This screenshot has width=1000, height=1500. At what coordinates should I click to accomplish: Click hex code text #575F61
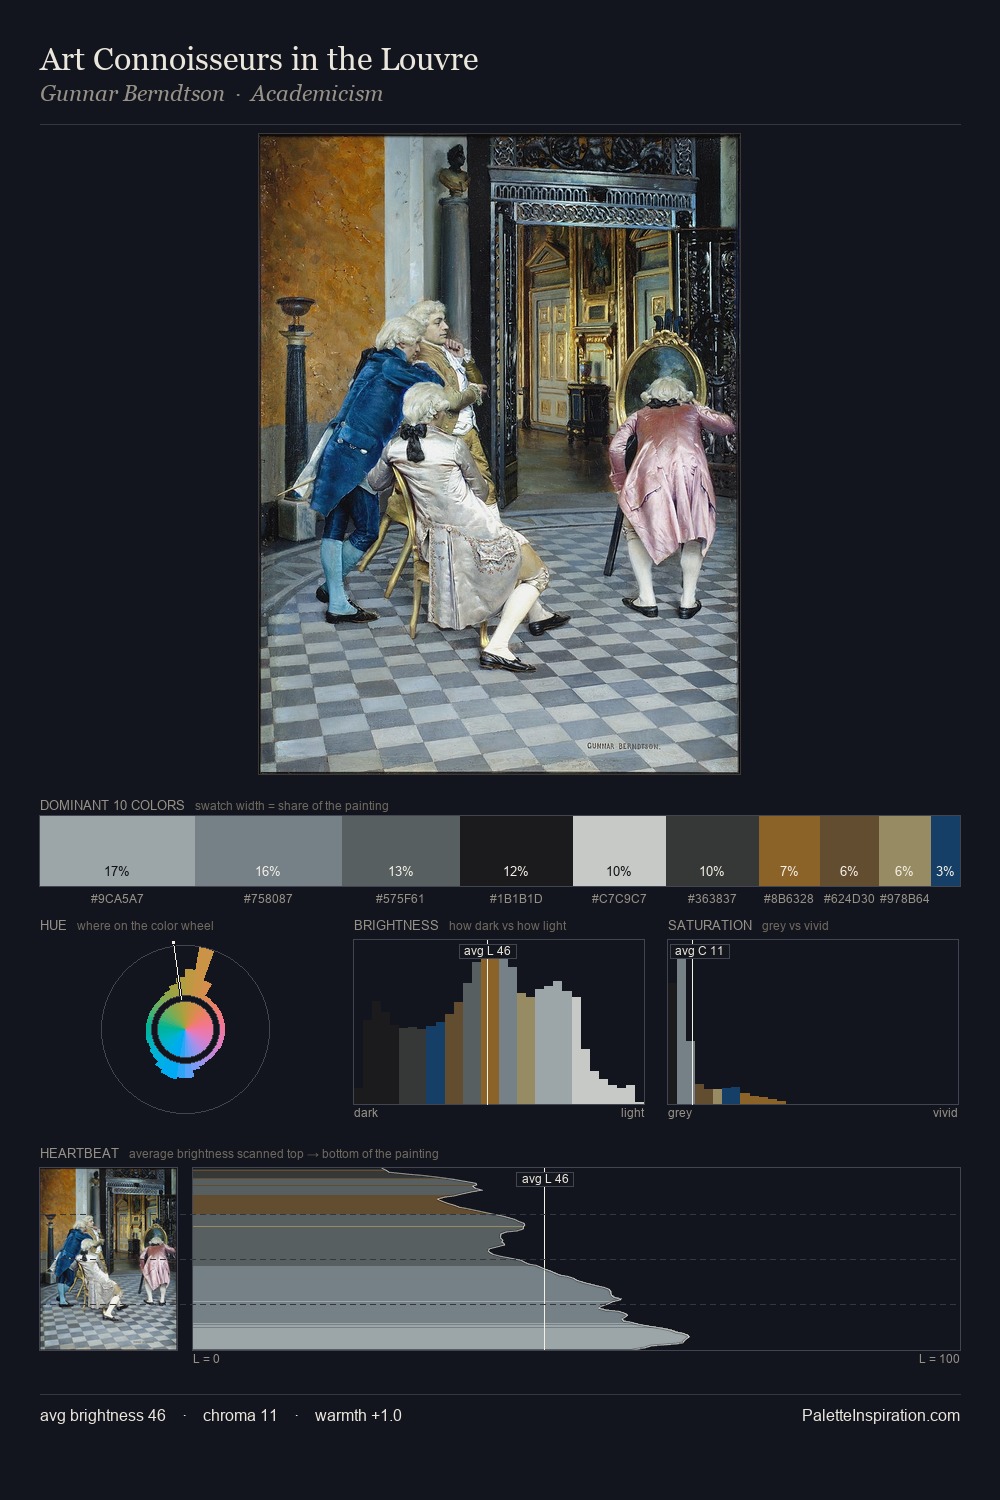click(x=400, y=898)
